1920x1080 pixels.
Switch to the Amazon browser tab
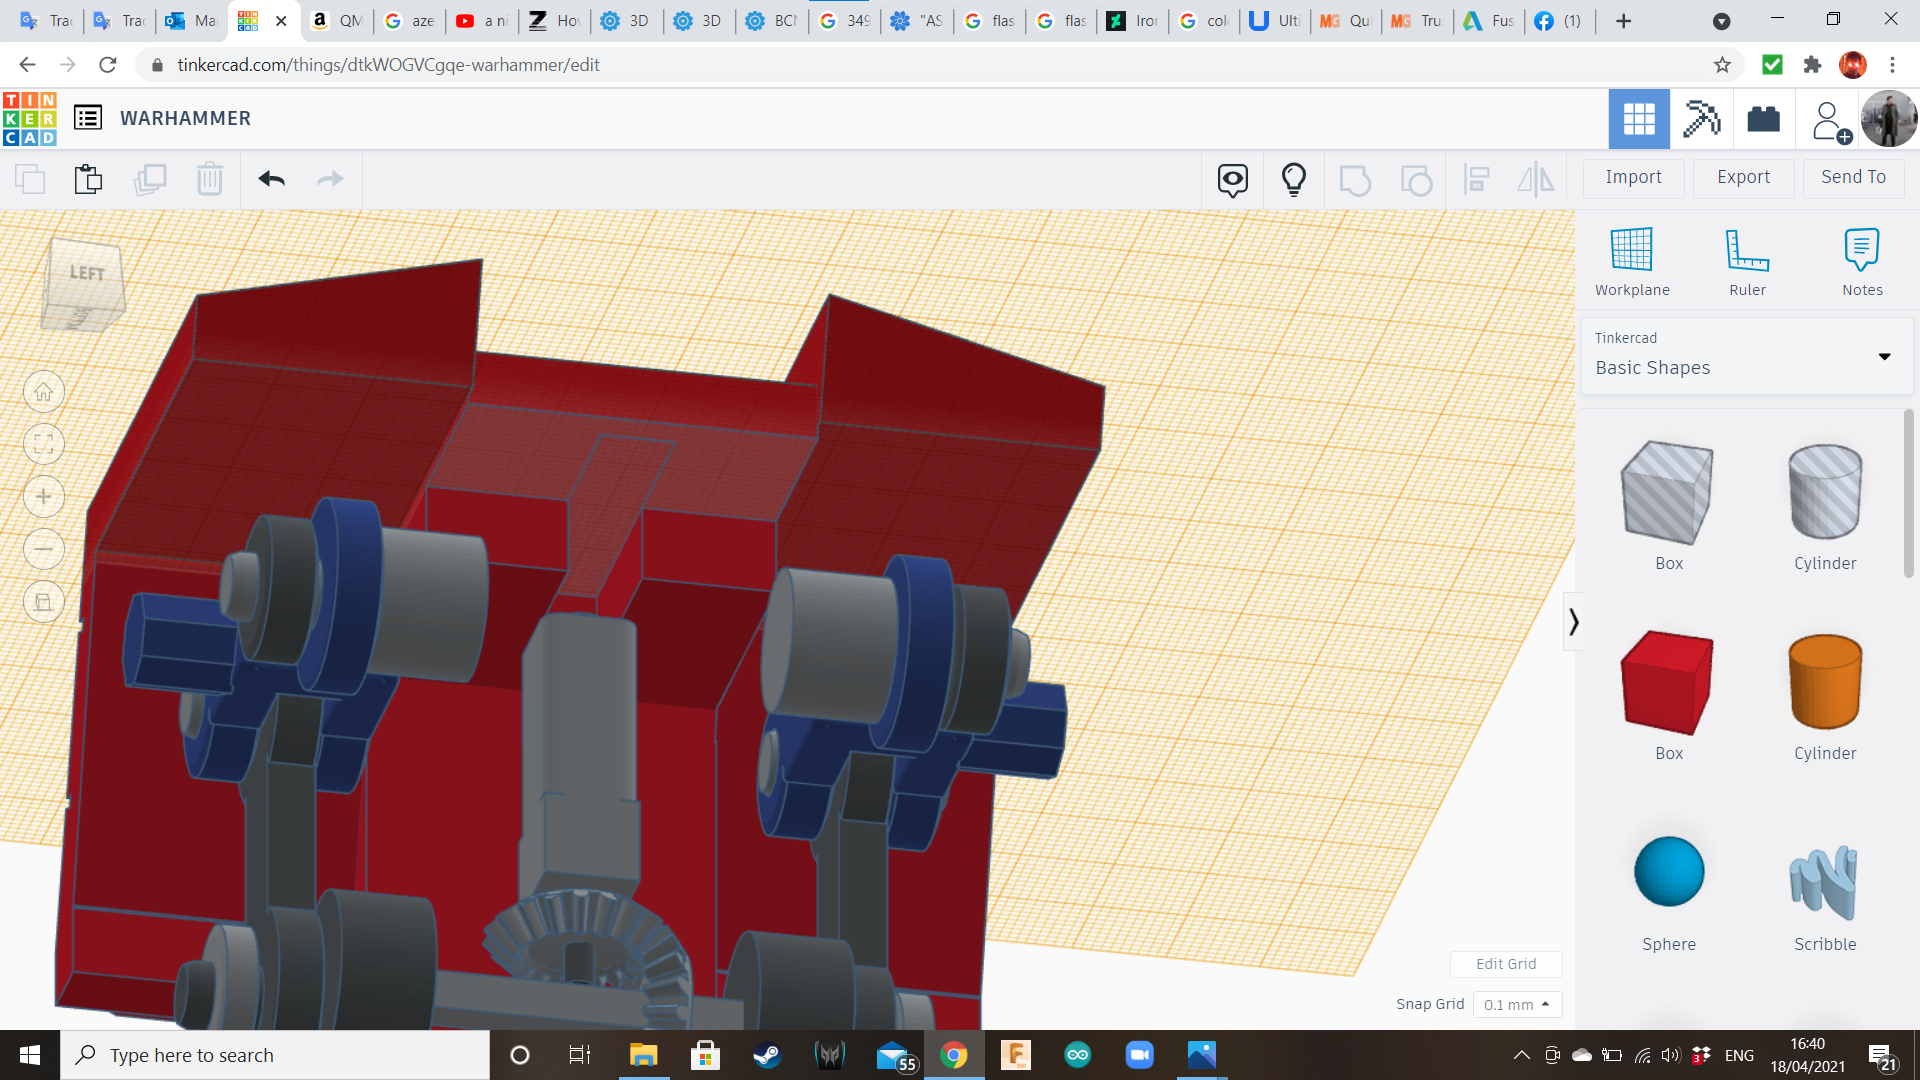pos(337,21)
